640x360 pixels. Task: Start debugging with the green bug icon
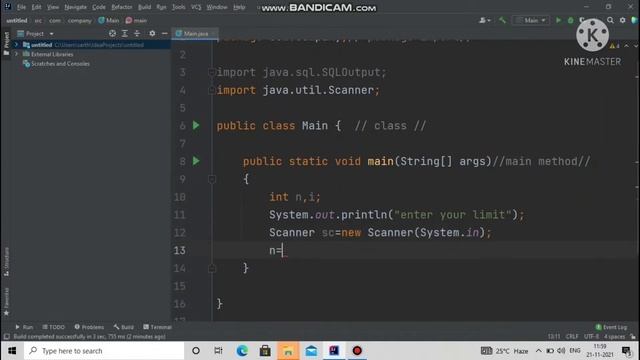tap(571, 20)
